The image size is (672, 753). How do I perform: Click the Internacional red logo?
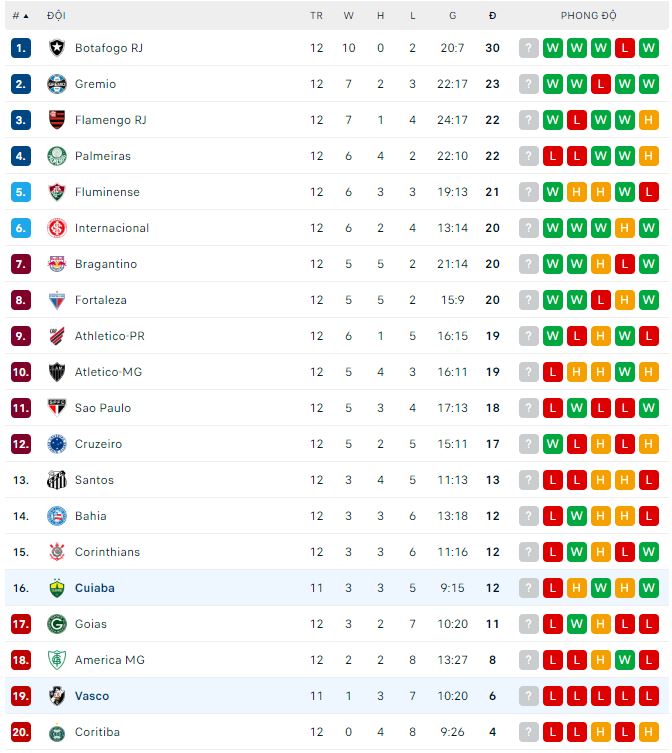click(57, 228)
